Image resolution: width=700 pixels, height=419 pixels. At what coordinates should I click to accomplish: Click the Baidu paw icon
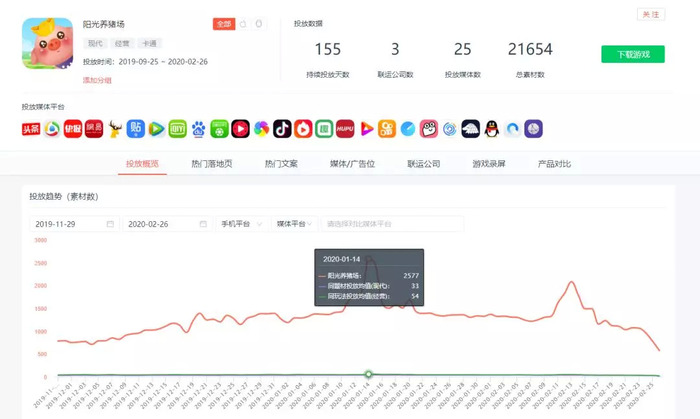199,129
